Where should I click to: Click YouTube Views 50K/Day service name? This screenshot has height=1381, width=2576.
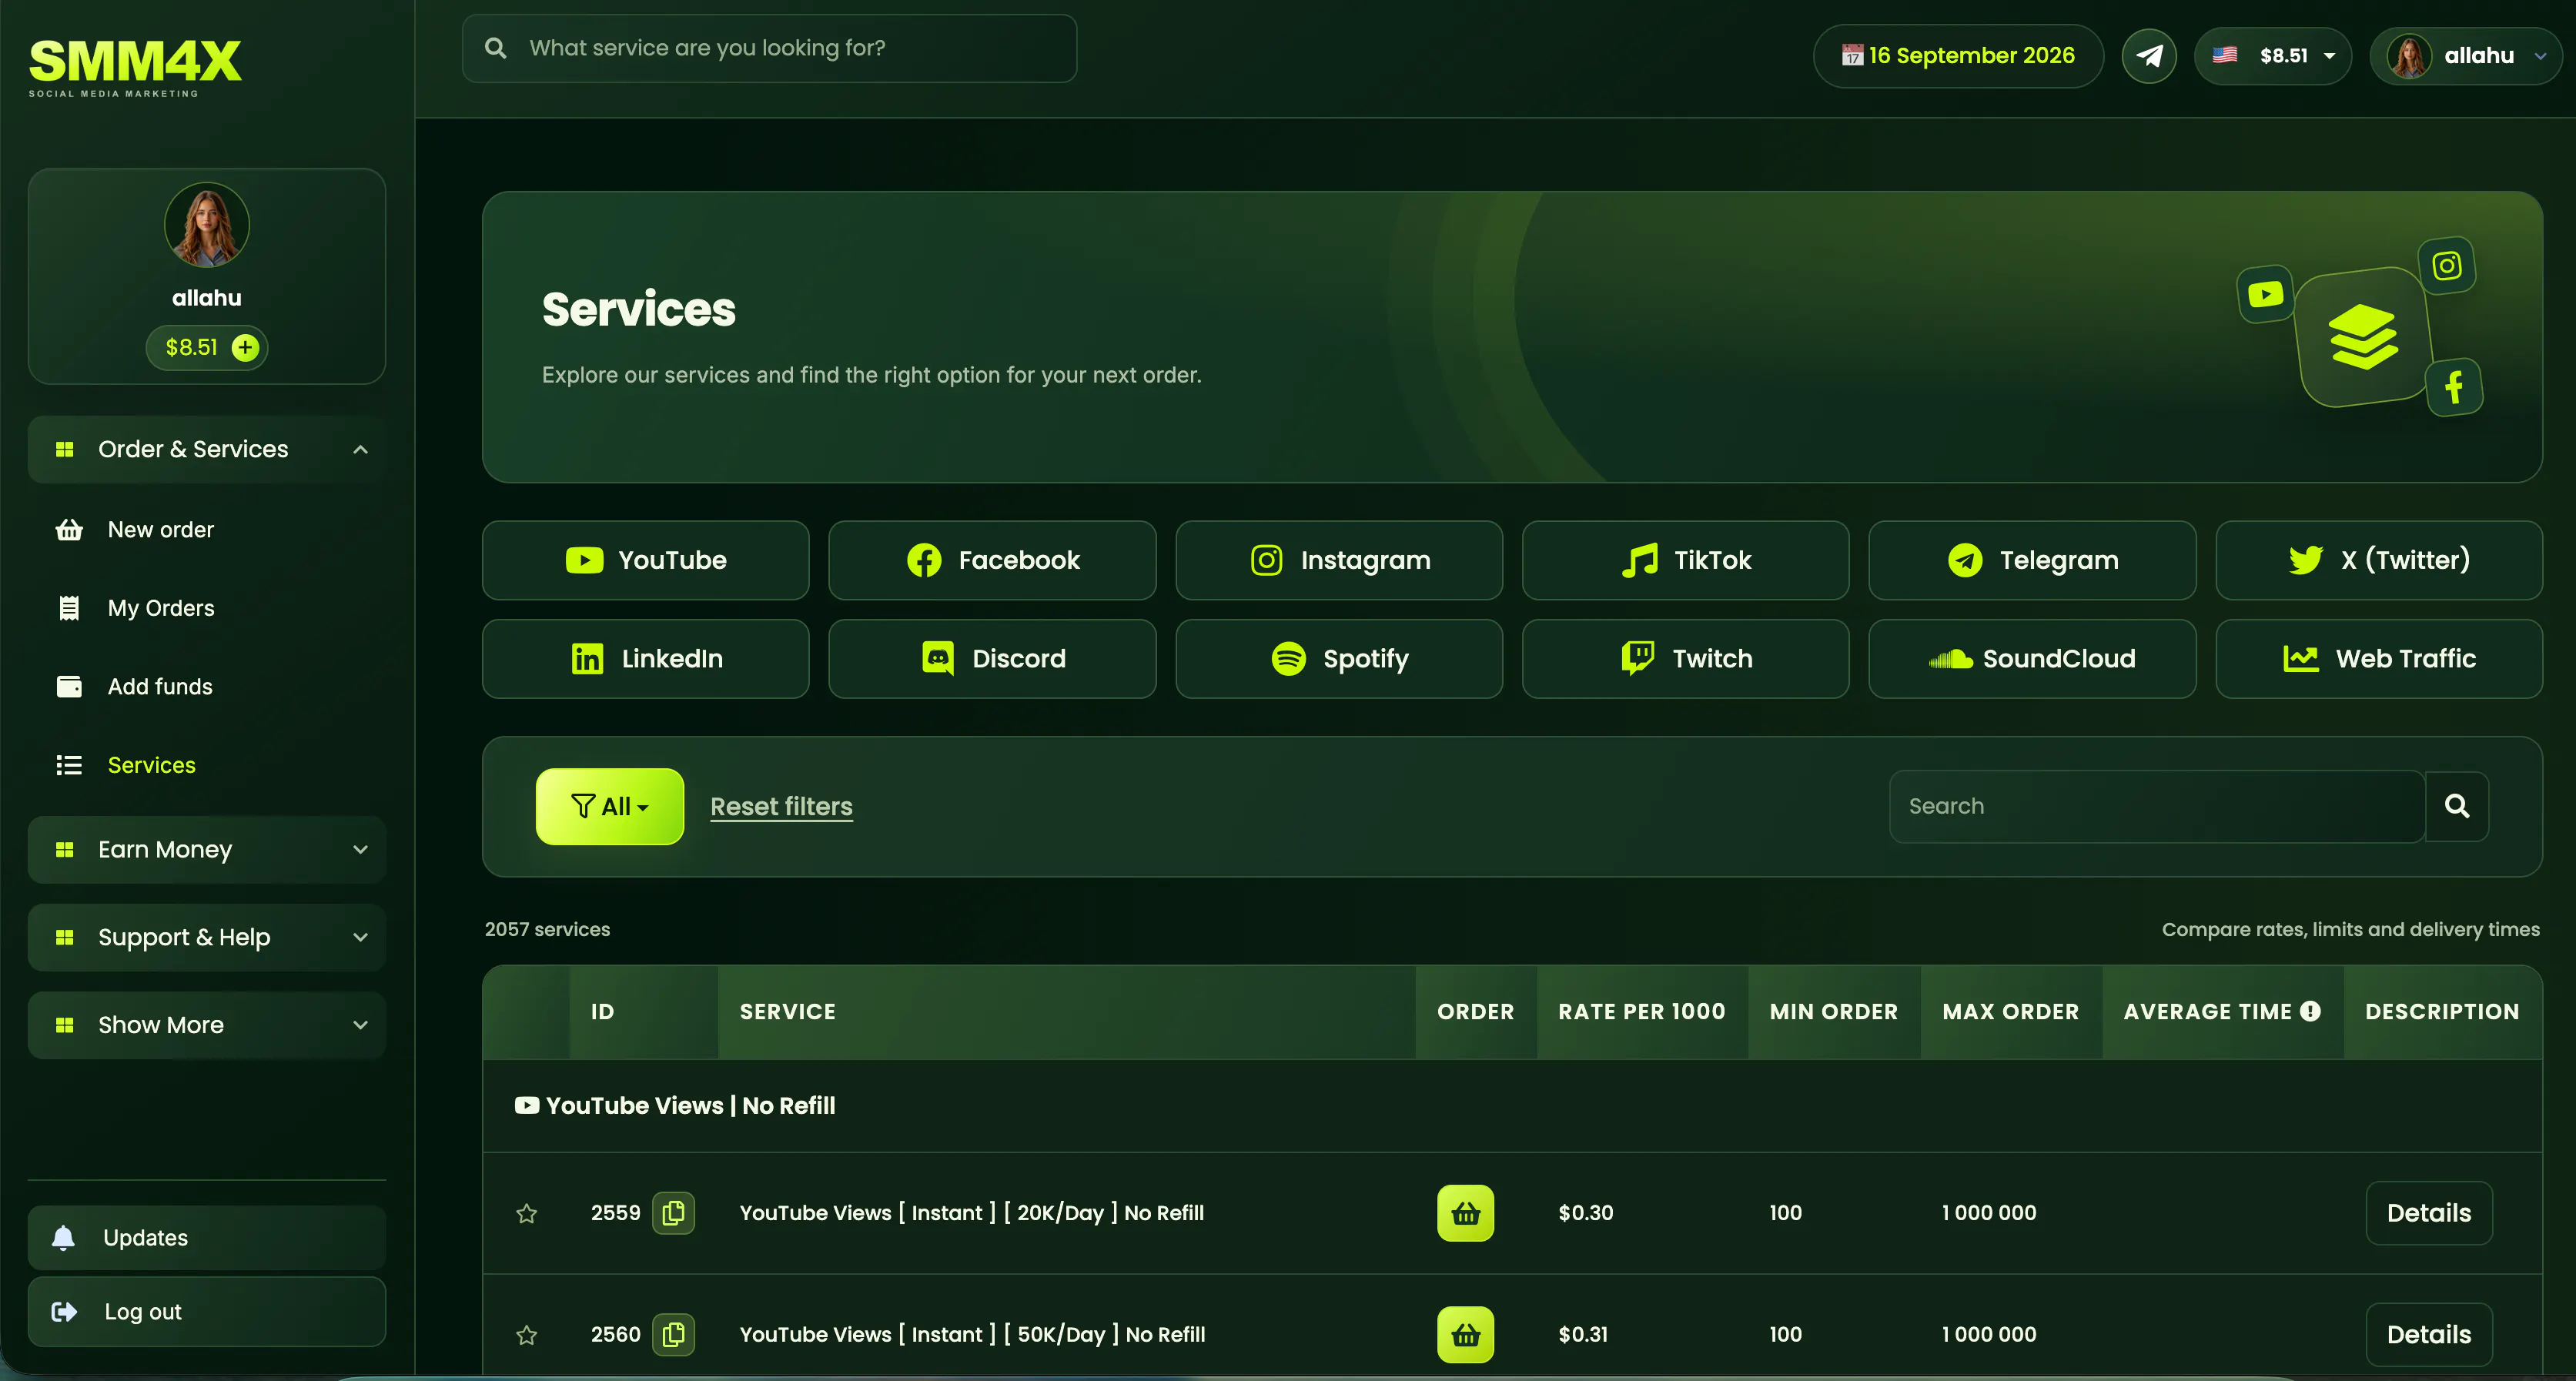(973, 1334)
